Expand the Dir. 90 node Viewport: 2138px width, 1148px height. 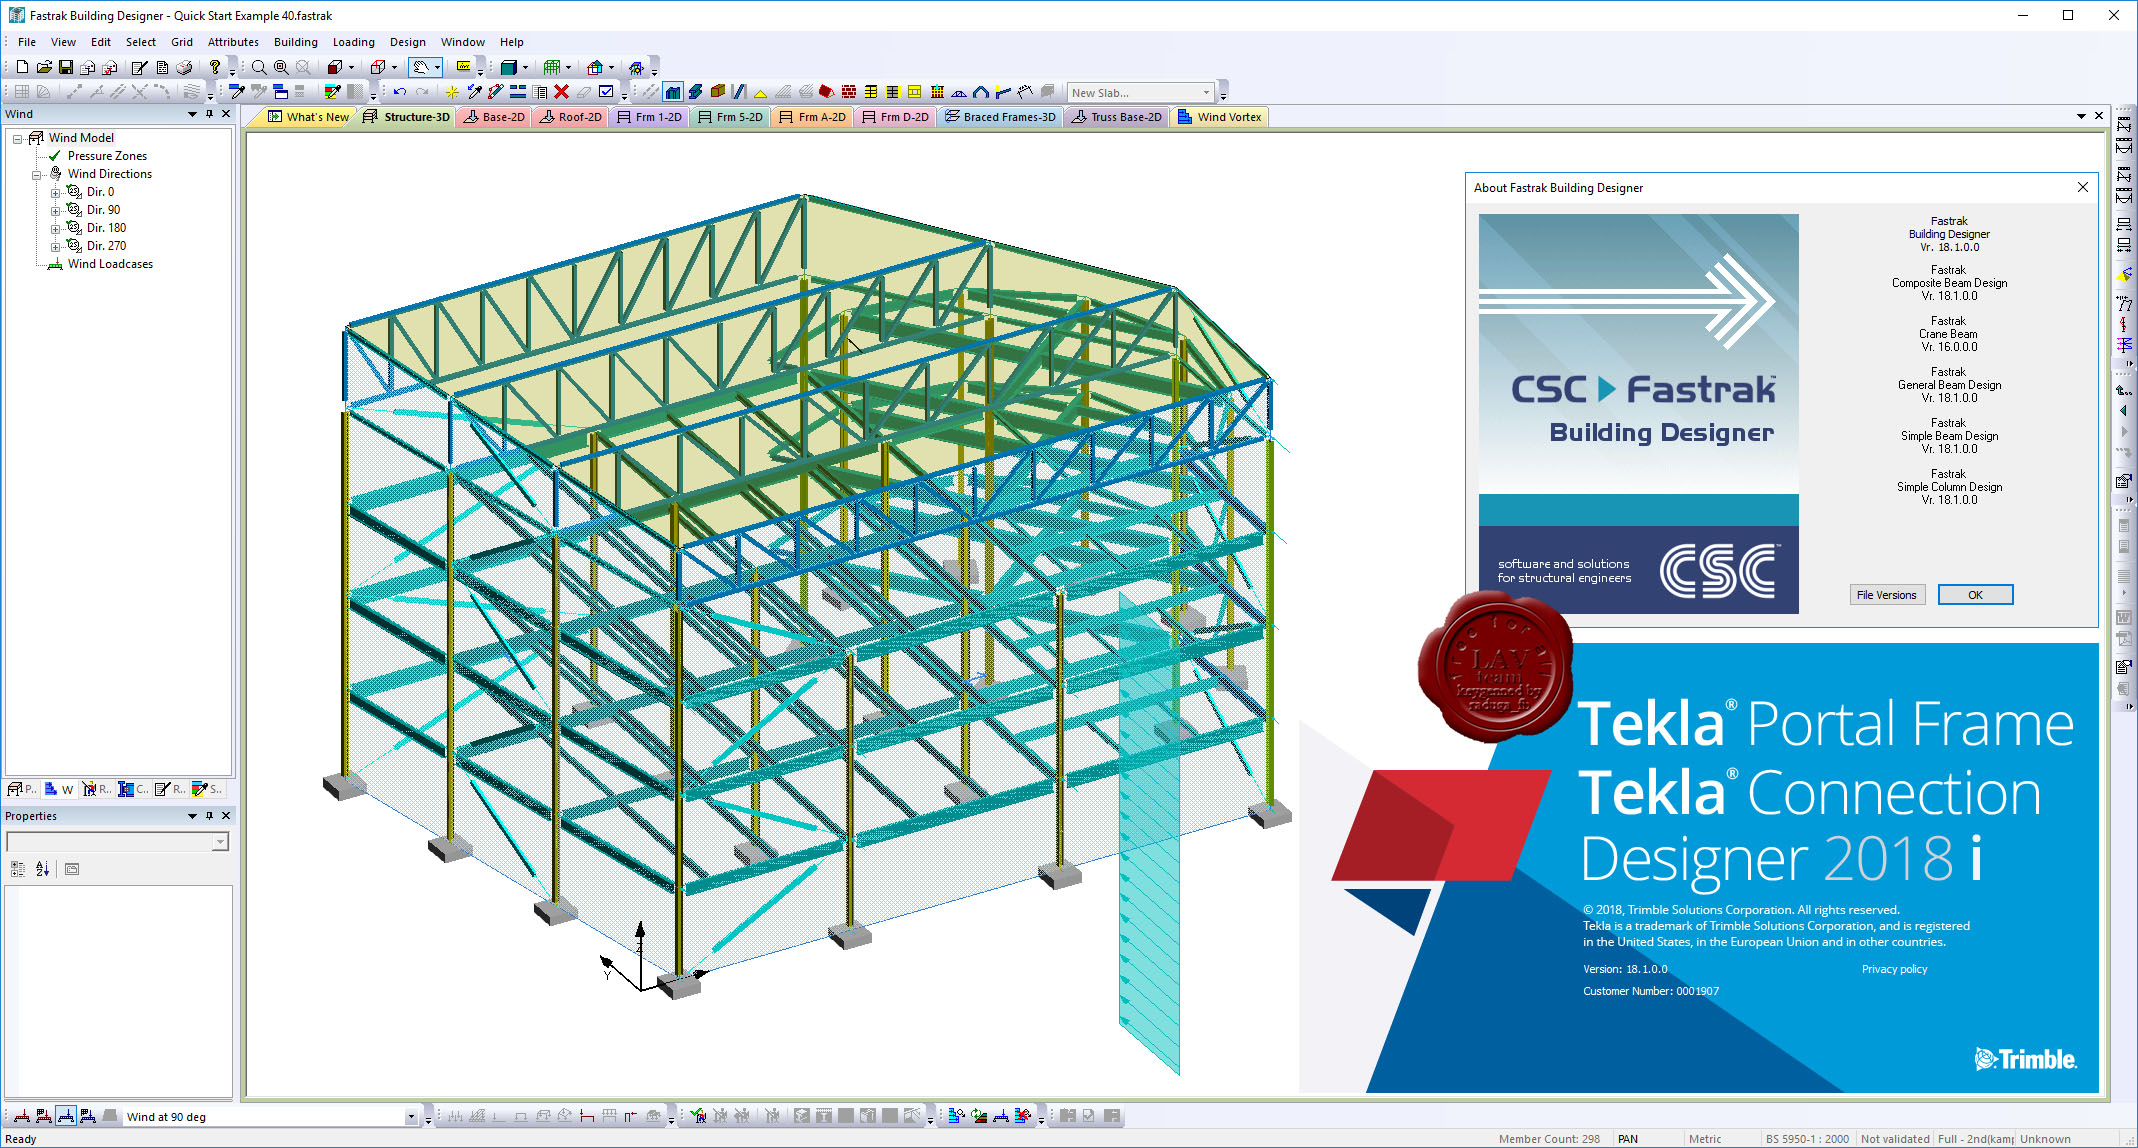(56, 211)
